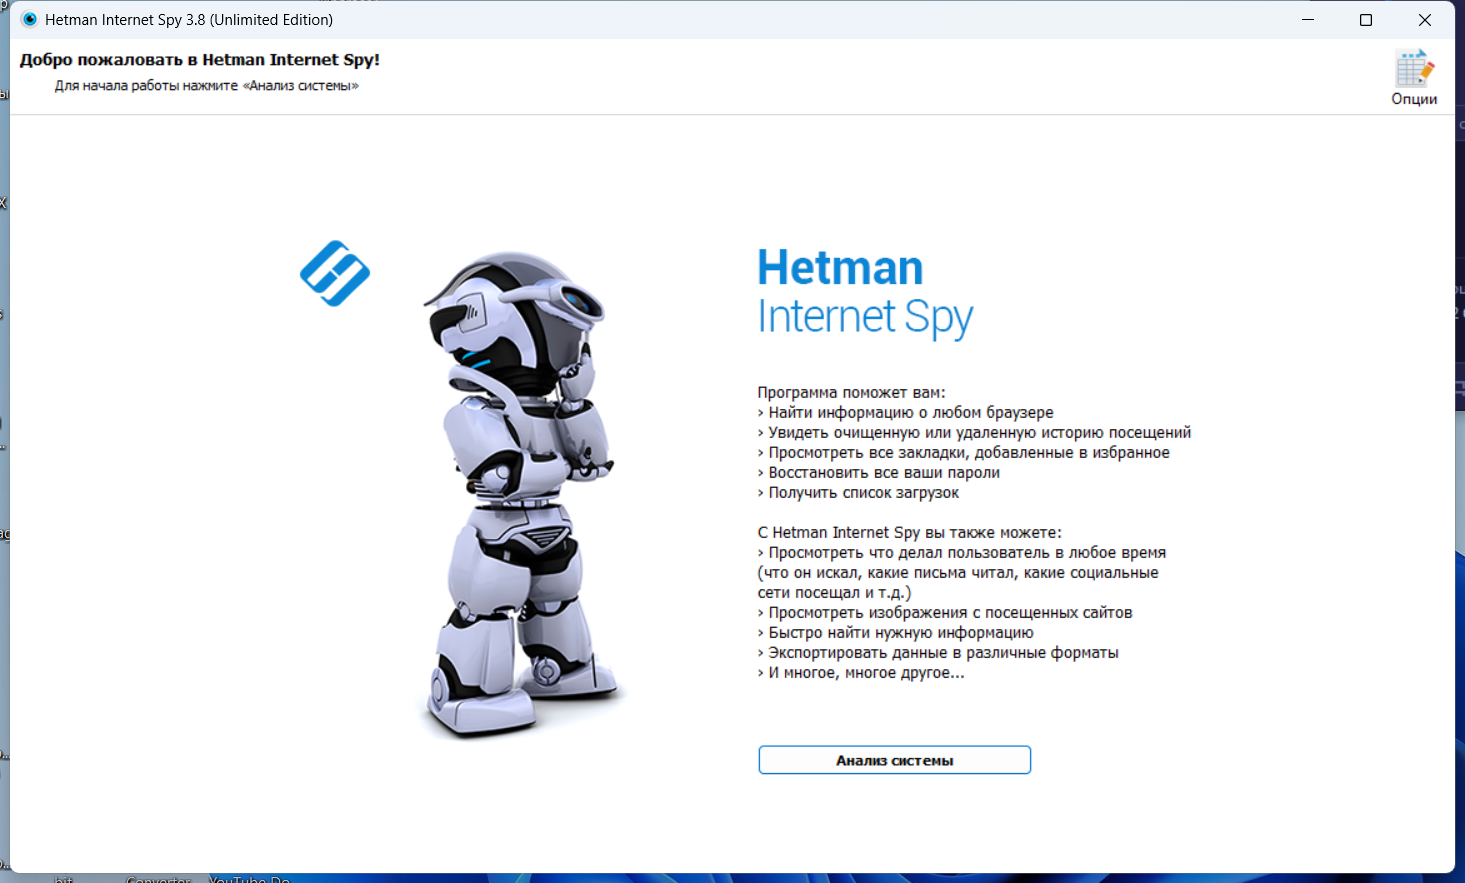Click the line "Программа поможет вам:"
The height and width of the screenshot is (883, 1465).
coord(851,393)
